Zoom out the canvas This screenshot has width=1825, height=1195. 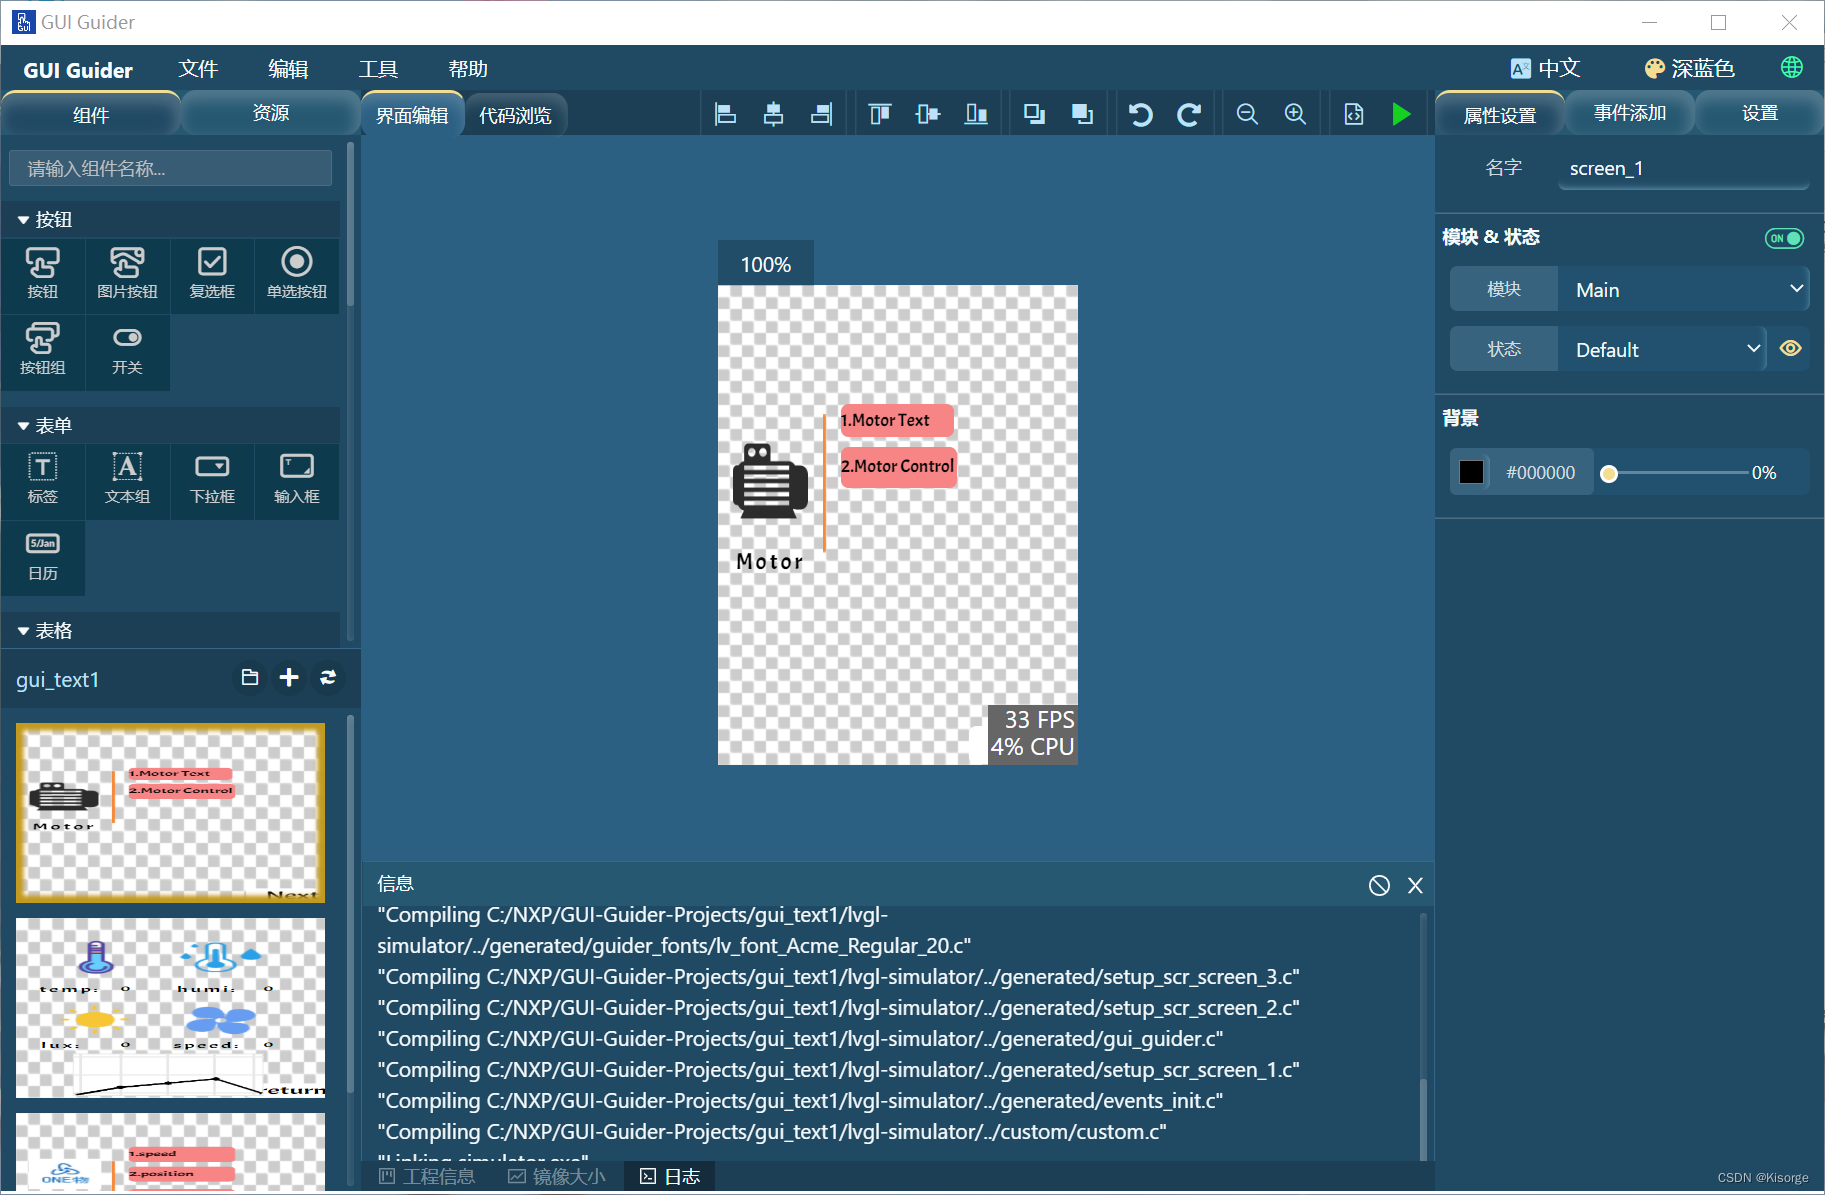(1247, 114)
